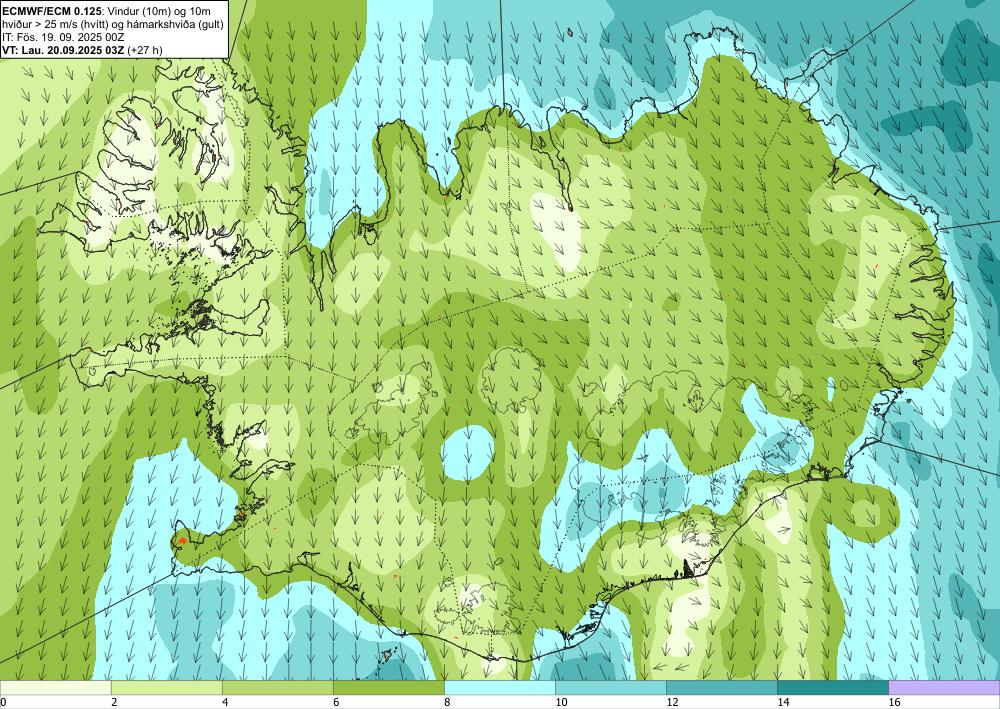
Task: Click the 4–6 m/s green legend band
Action: pyautogui.click(x=277, y=687)
